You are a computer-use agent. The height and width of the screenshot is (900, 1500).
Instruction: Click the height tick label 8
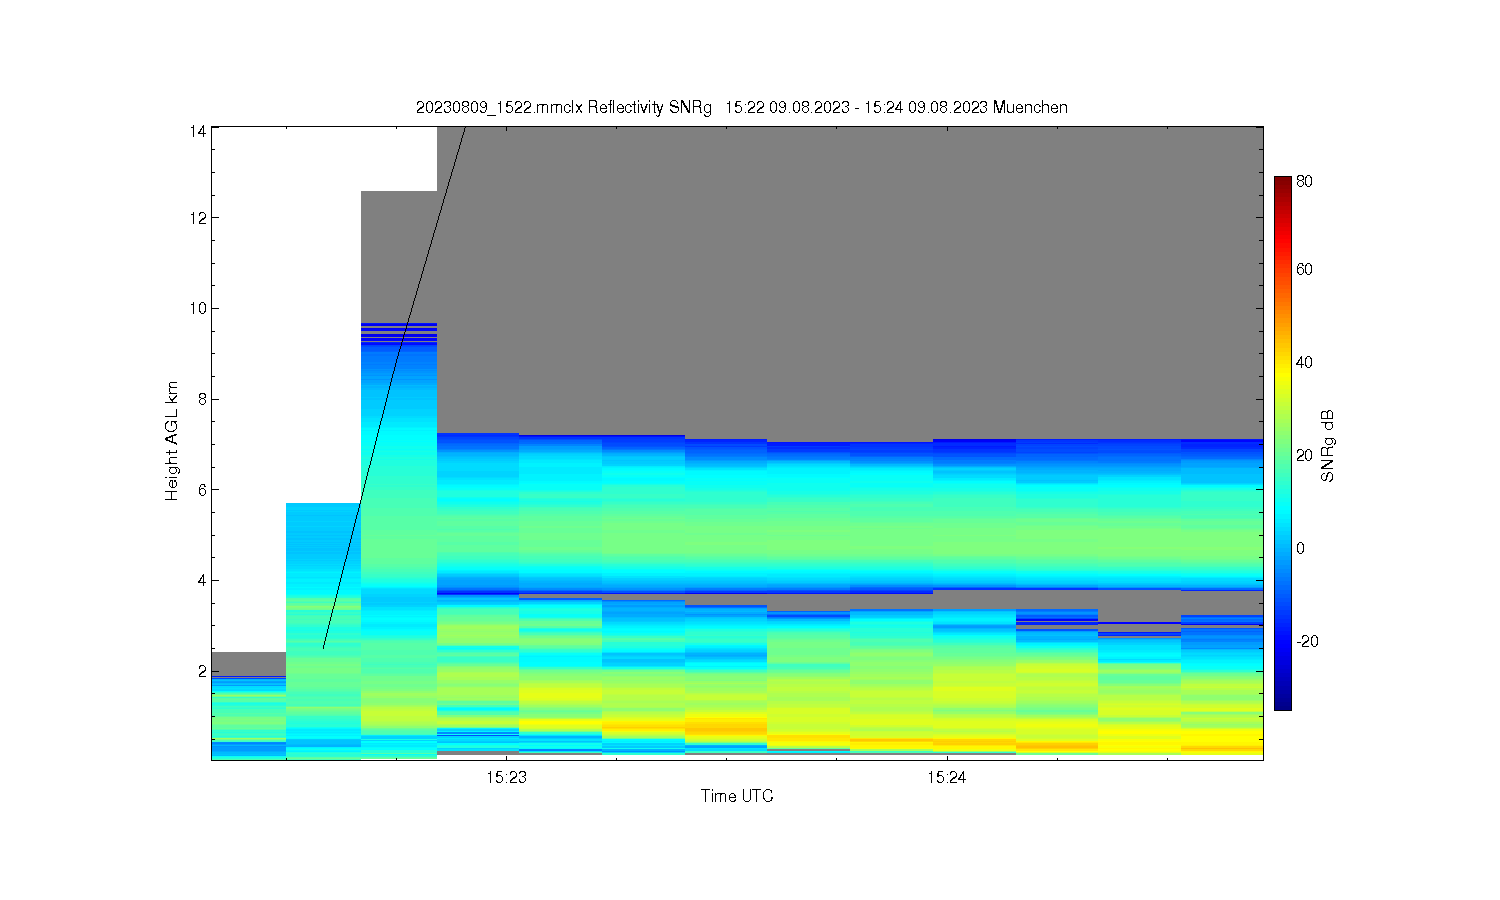(x=202, y=399)
